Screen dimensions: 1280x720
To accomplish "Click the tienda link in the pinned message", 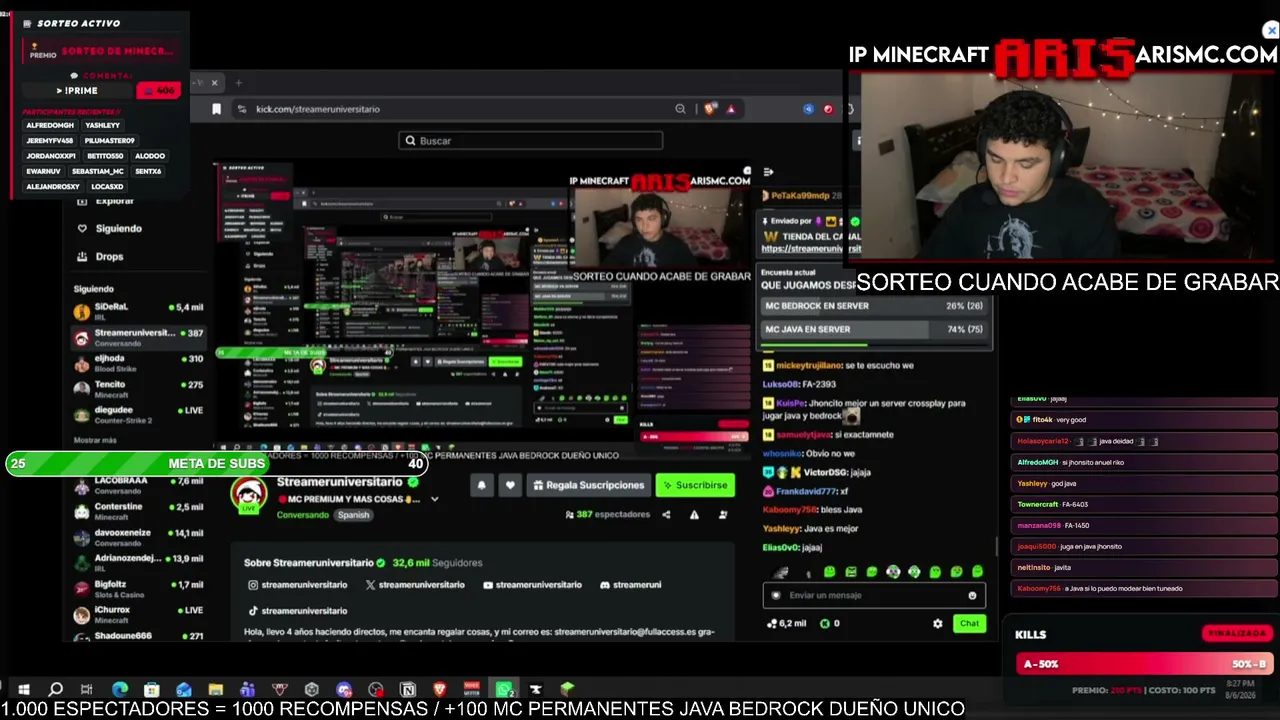I will (x=811, y=249).
